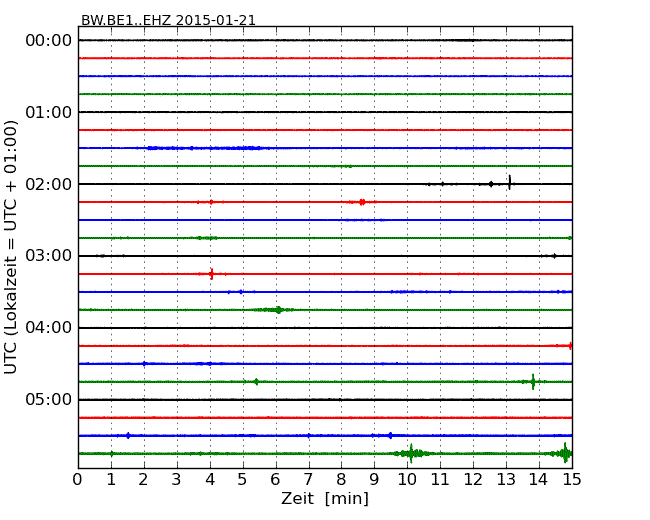The height and width of the screenshot is (520, 650).
Task: Click the black diamond near minute 12.5 on 02:00 trace
Action: click(491, 184)
